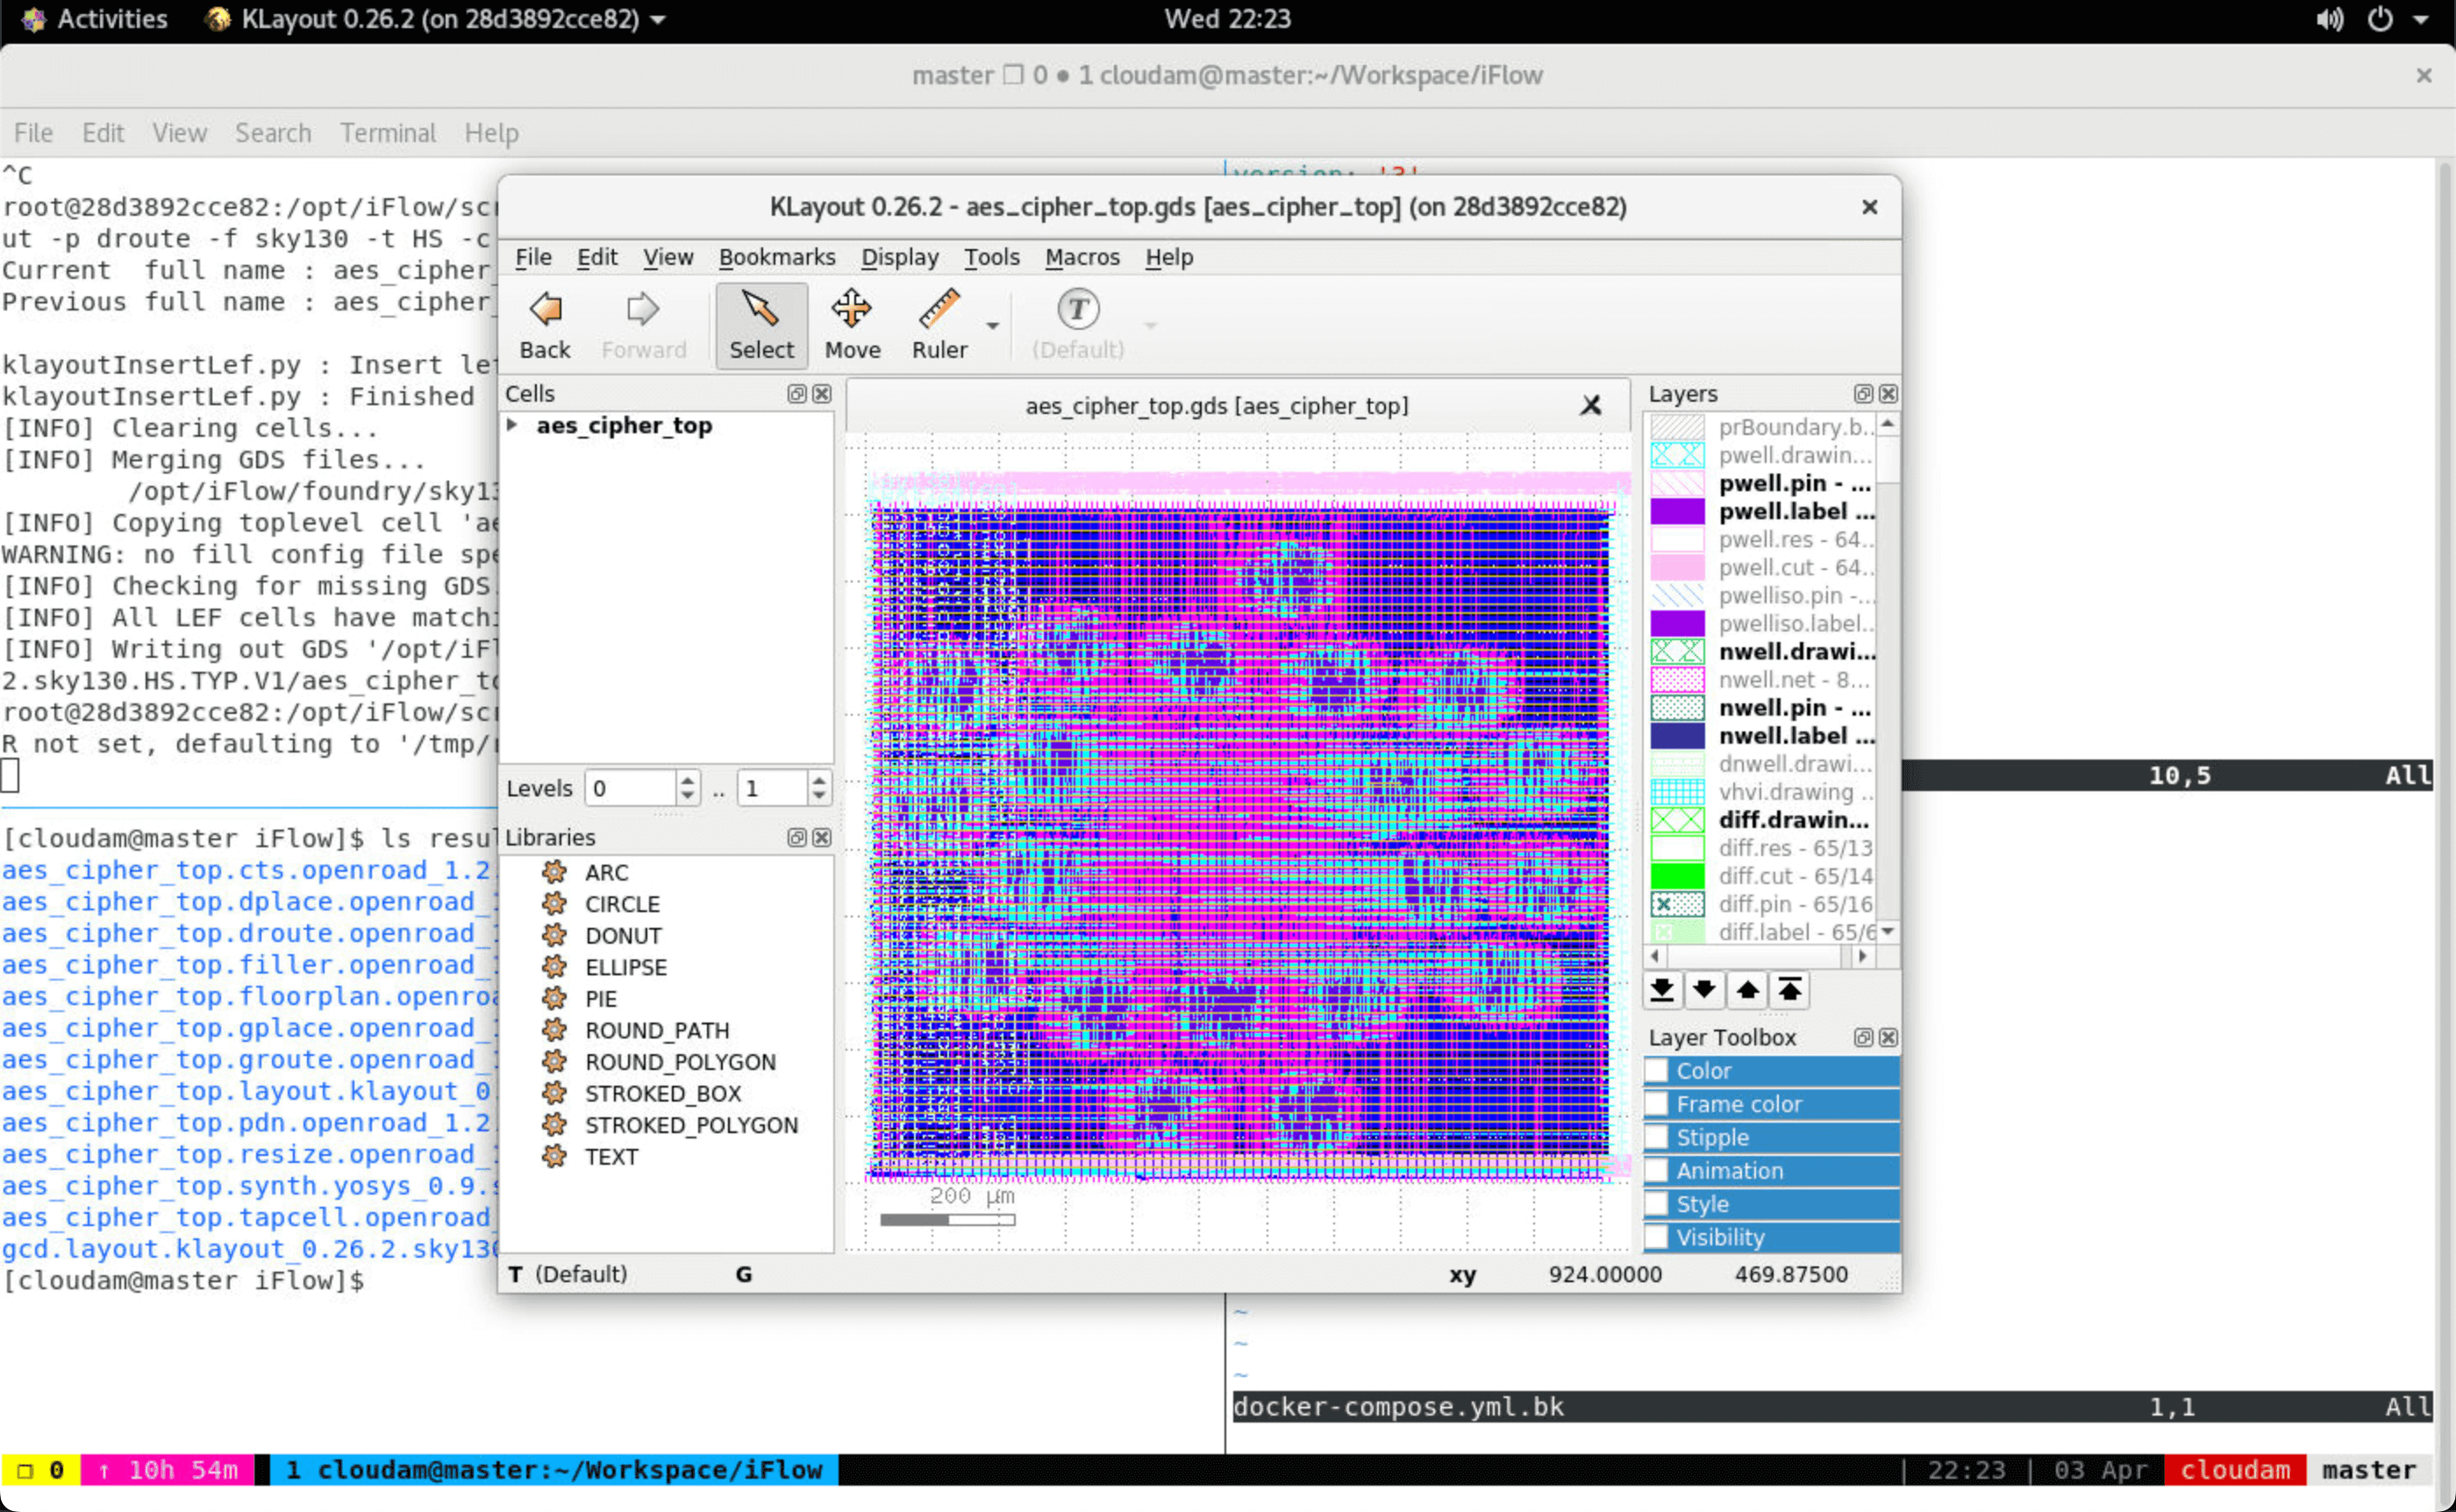The height and width of the screenshot is (1512, 2456).
Task: Open KLayout Edit menu
Action: 597,258
